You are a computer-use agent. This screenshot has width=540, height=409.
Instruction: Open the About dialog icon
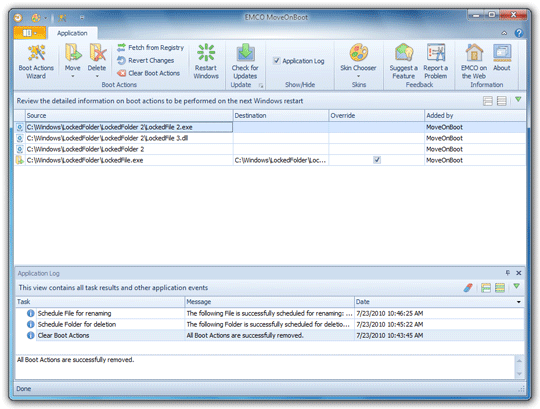tap(502, 52)
